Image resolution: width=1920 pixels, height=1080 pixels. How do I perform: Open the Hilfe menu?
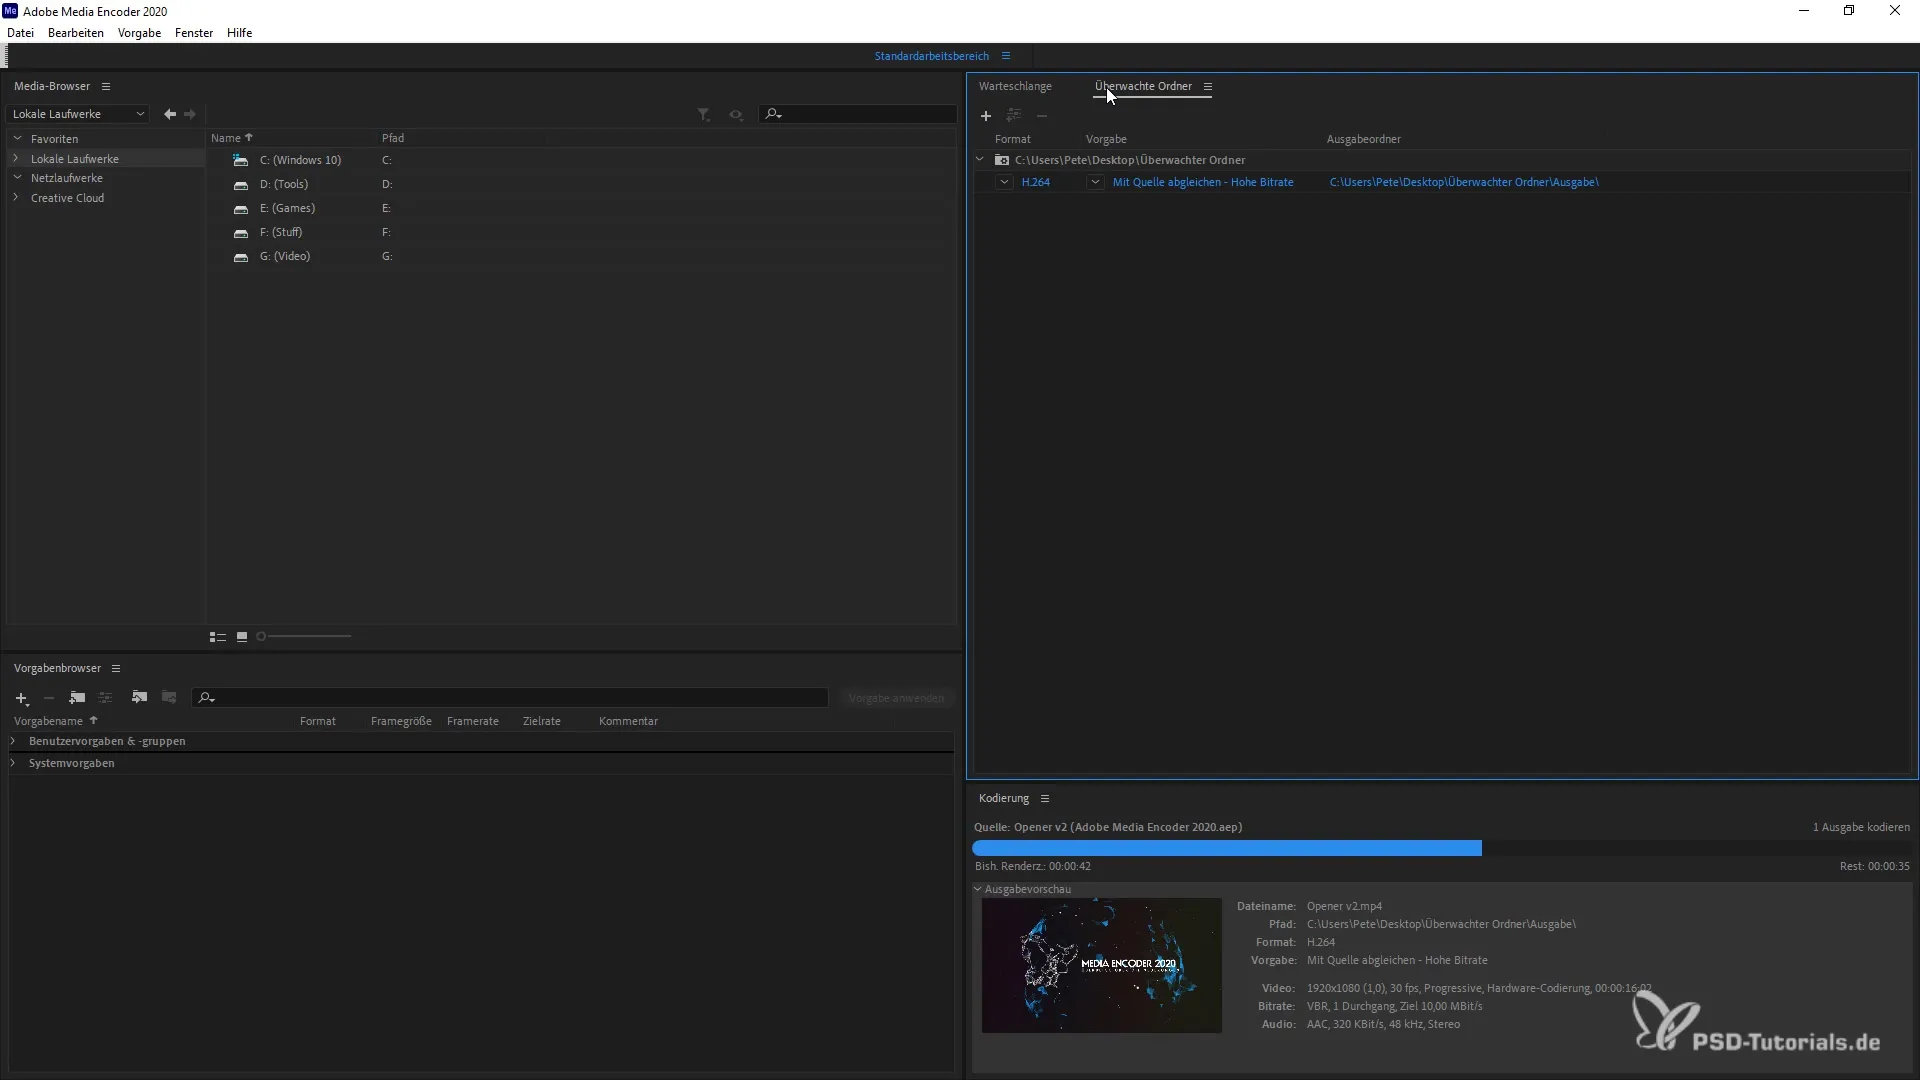(x=239, y=33)
